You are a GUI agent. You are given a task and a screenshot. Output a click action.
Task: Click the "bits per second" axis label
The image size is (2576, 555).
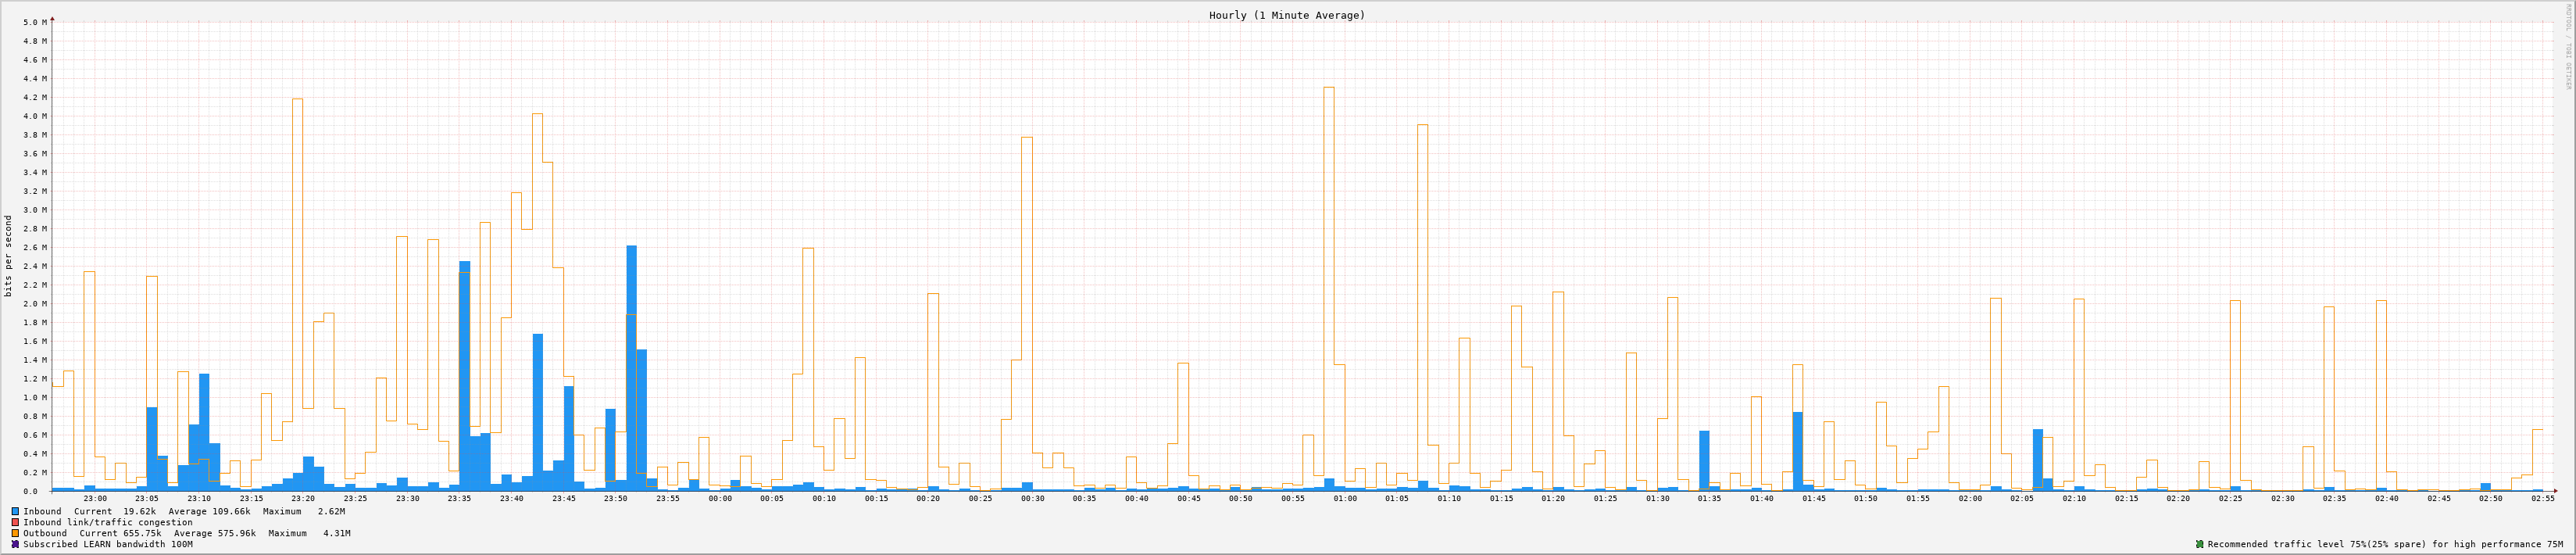click(9, 256)
